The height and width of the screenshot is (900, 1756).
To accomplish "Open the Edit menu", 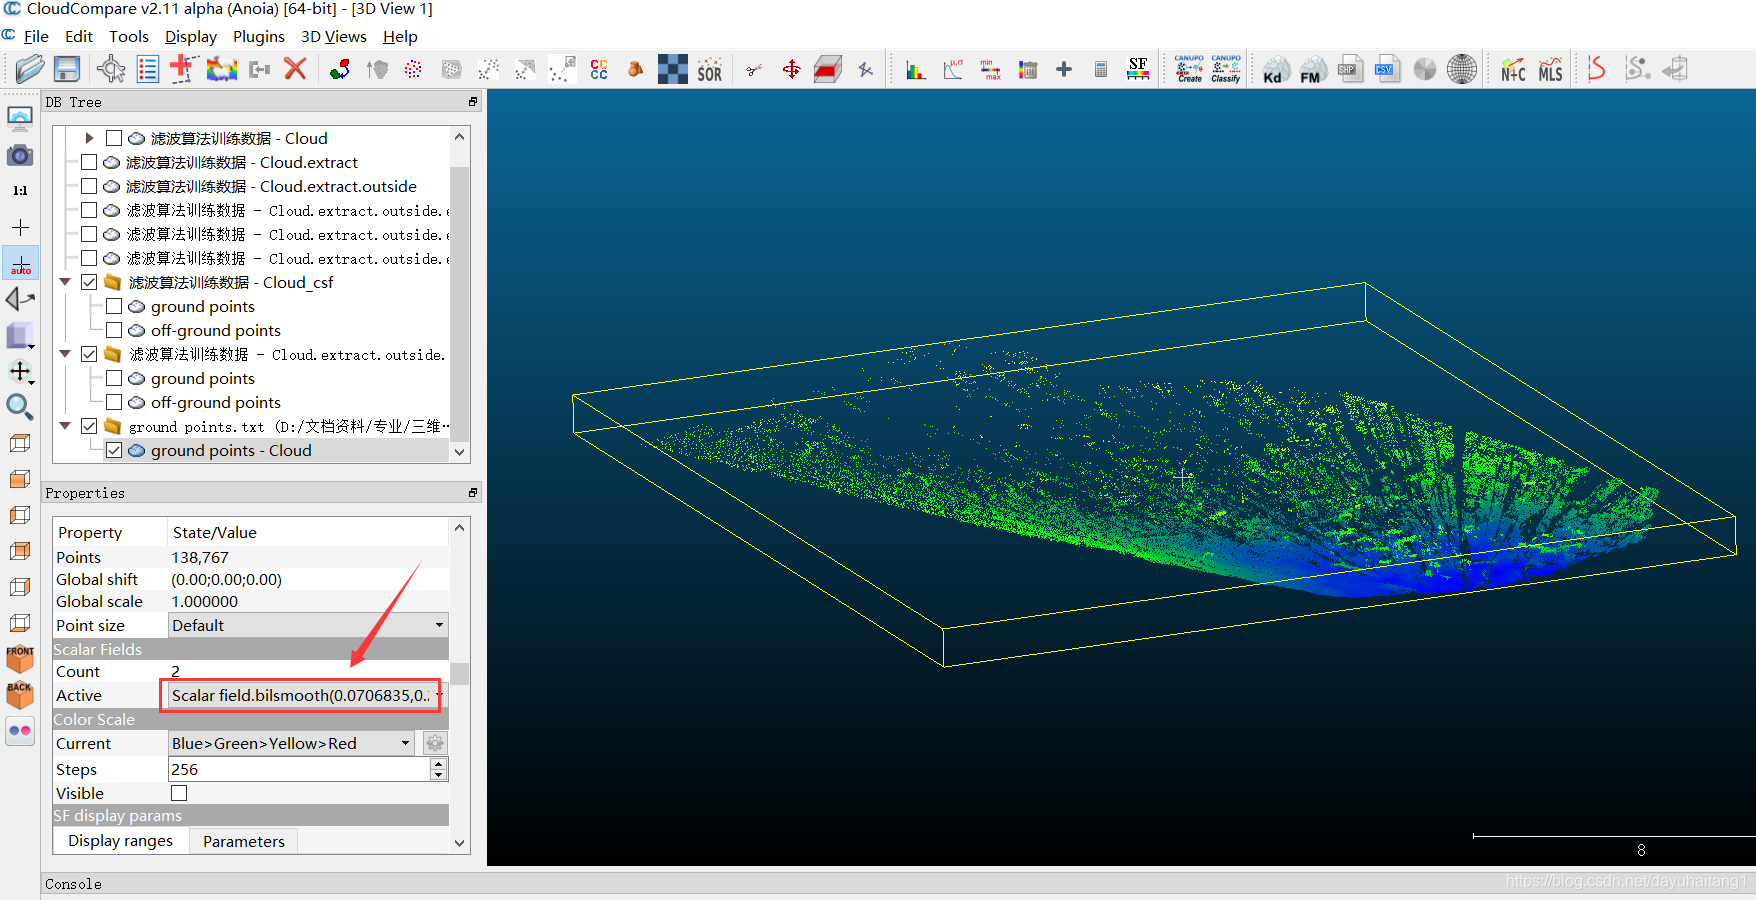I will click(79, 36).
